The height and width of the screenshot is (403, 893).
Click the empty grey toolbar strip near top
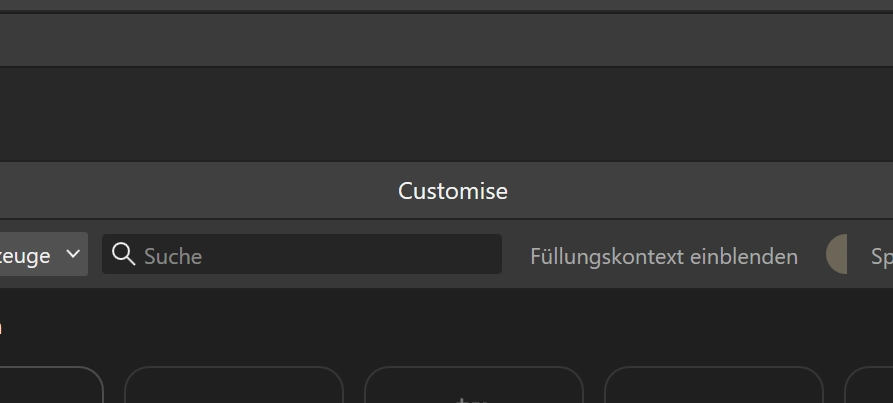pyautogui.click(x=446, y=41)
